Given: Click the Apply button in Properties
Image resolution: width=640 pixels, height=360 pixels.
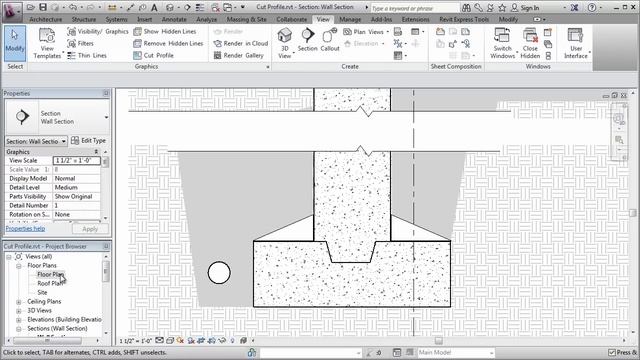Looking at the screenshot, I should point(90,229).
